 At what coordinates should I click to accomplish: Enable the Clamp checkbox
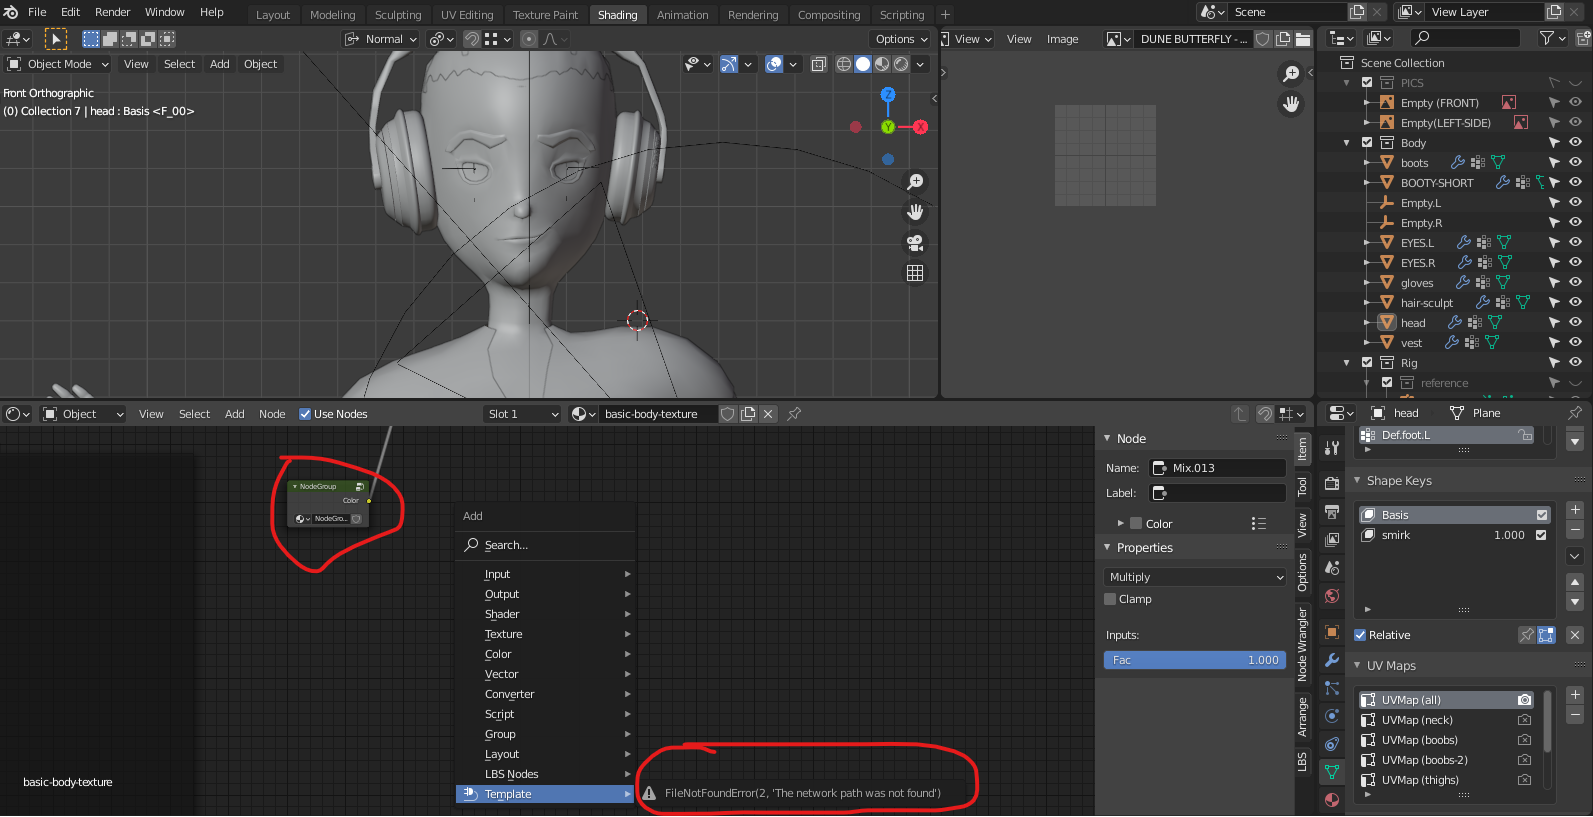point(1110,599)
